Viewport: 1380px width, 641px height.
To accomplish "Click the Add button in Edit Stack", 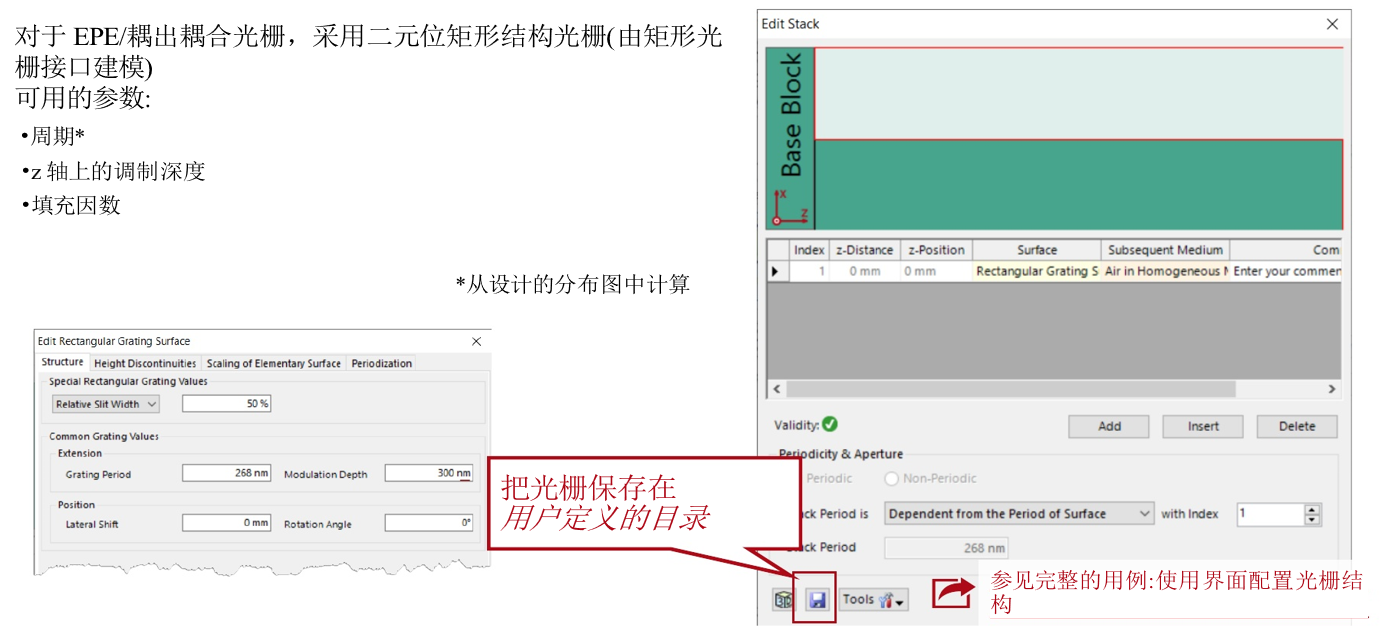I will pos(1109,426).
